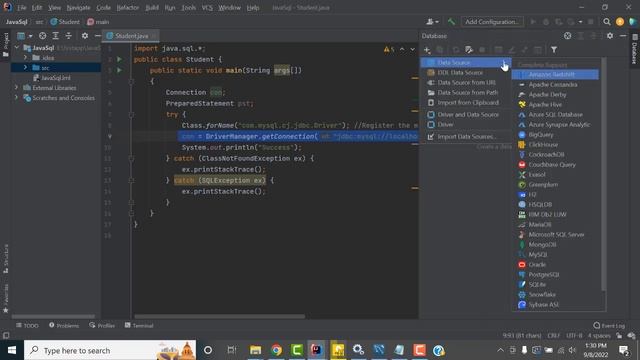Click the filter funnel icon in Database panel
Image resolution: width=640 pixels, height=360 pixels.
click(554, 50)
